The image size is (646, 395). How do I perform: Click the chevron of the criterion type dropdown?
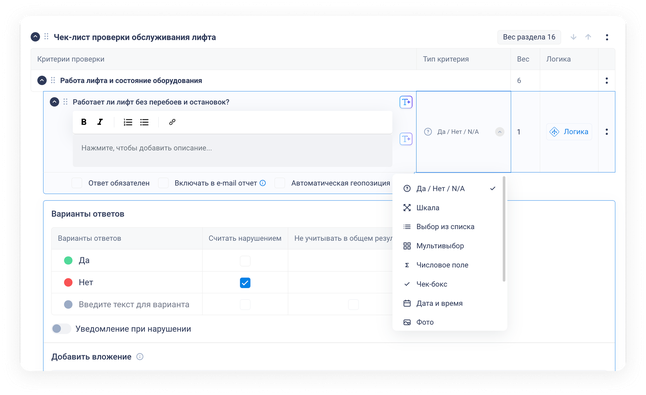pos(499,132)
